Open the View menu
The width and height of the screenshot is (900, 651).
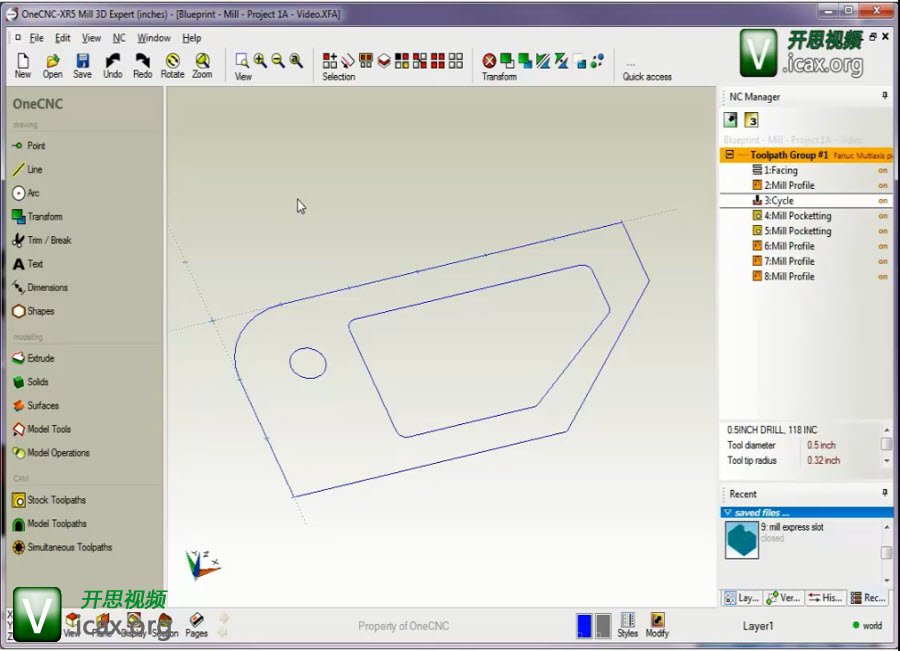91,38
